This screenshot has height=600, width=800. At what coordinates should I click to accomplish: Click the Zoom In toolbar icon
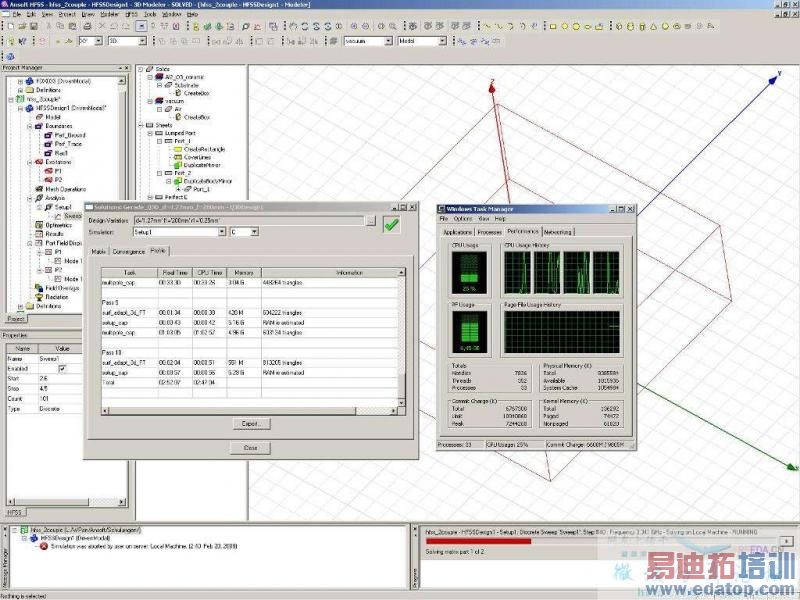[x=354, y=26]
